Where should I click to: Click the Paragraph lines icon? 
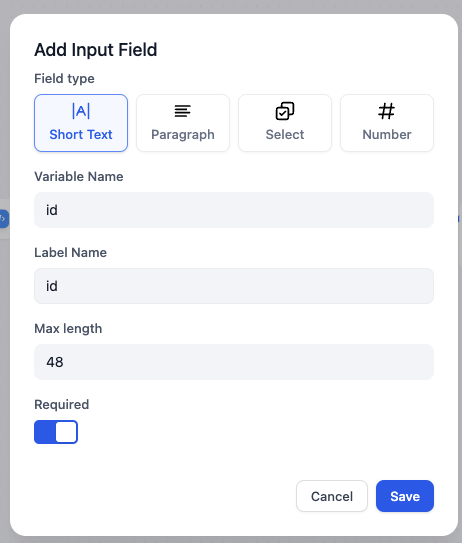click(x=183, y=111)
